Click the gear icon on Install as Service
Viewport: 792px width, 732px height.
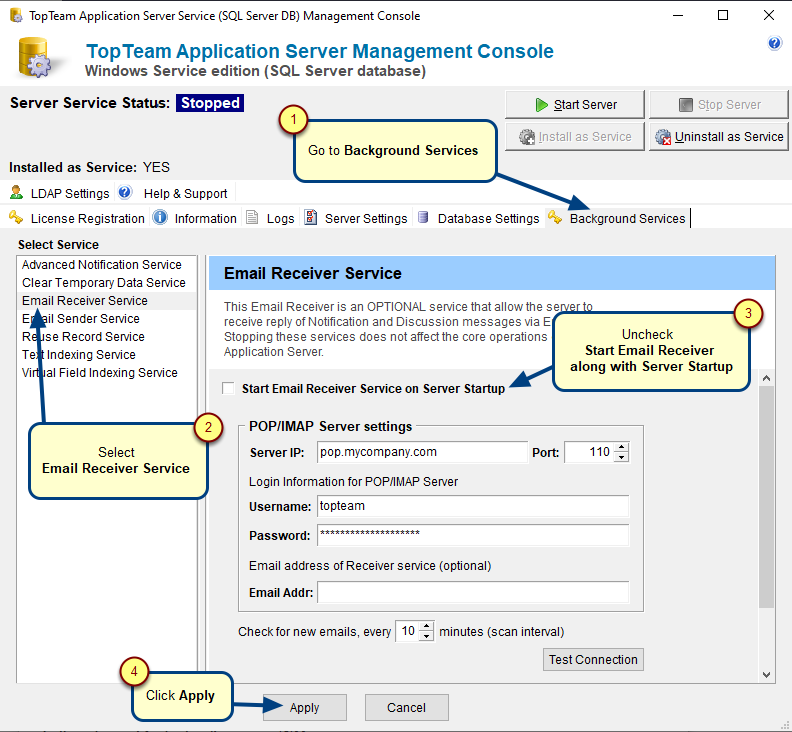(527, 137)
